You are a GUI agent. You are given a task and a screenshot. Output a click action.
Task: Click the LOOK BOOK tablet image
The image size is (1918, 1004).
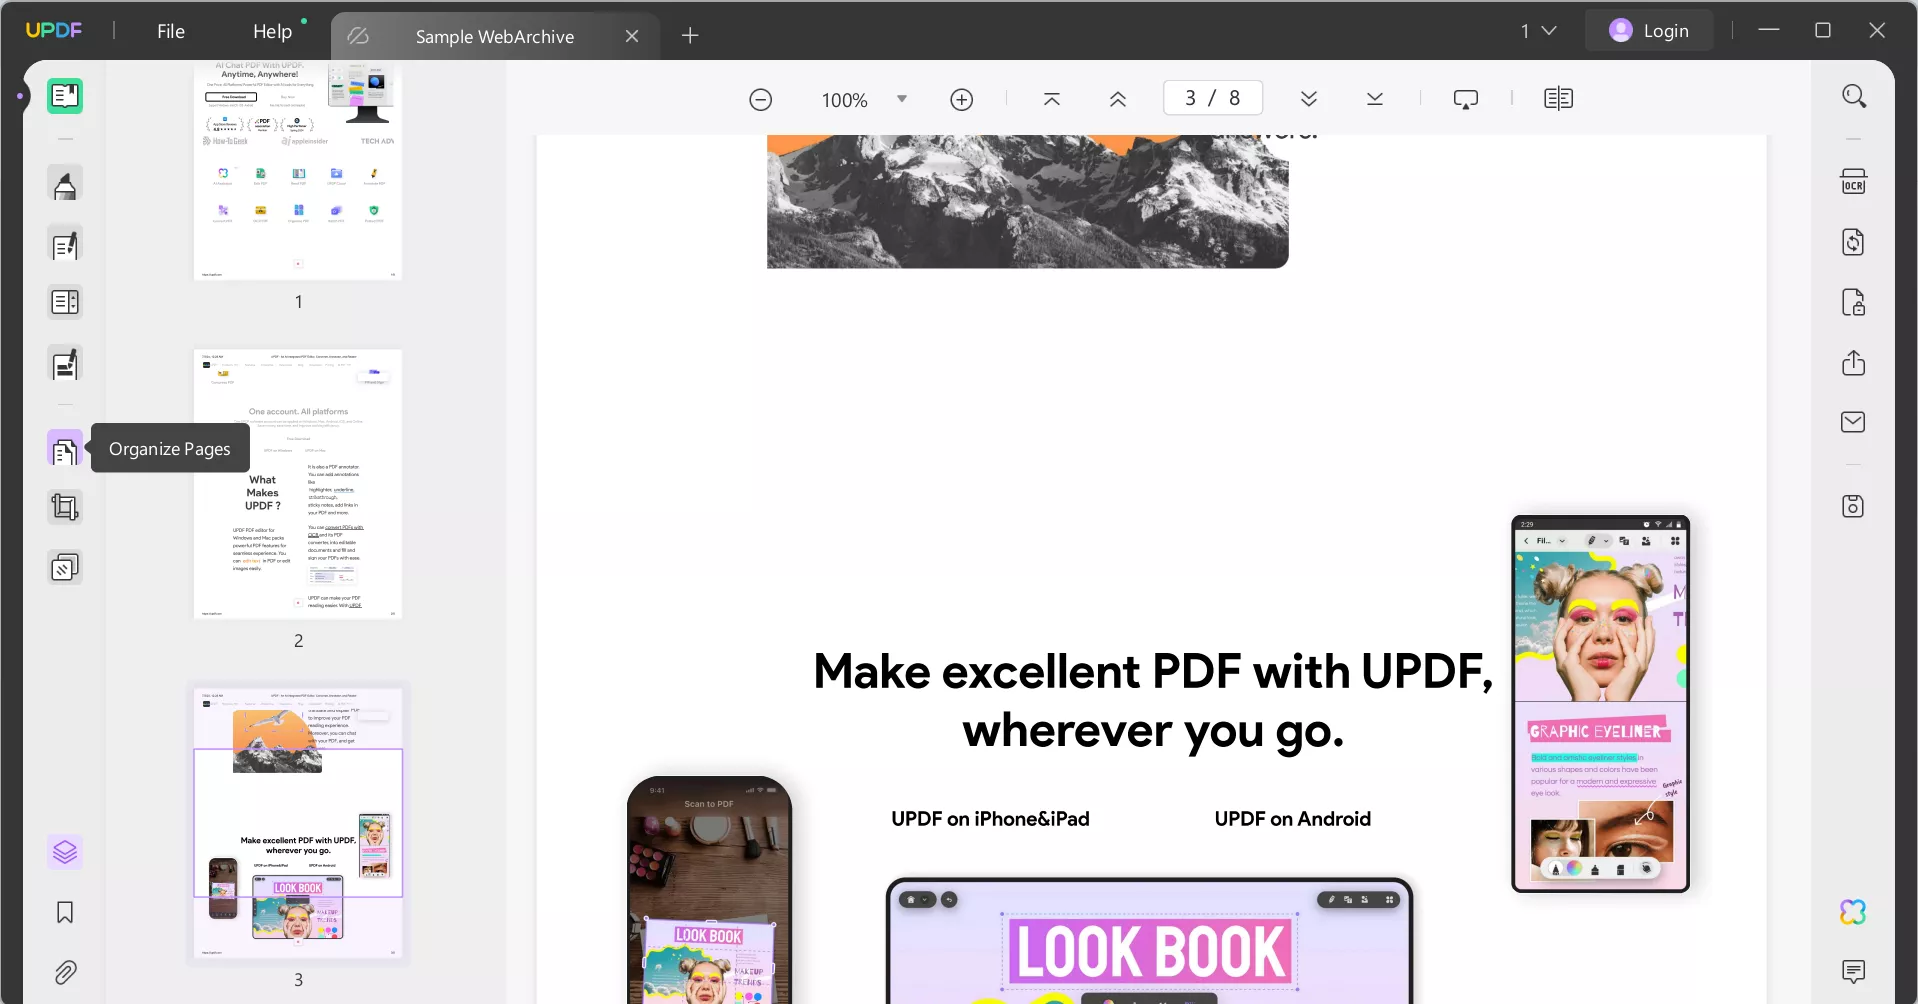click(x=1150, y=941)
